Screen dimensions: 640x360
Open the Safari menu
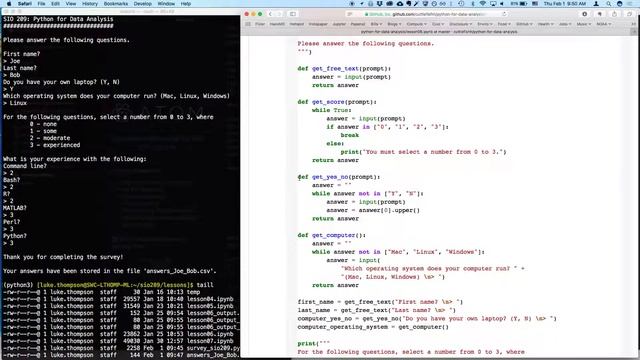tap(24, 4)
